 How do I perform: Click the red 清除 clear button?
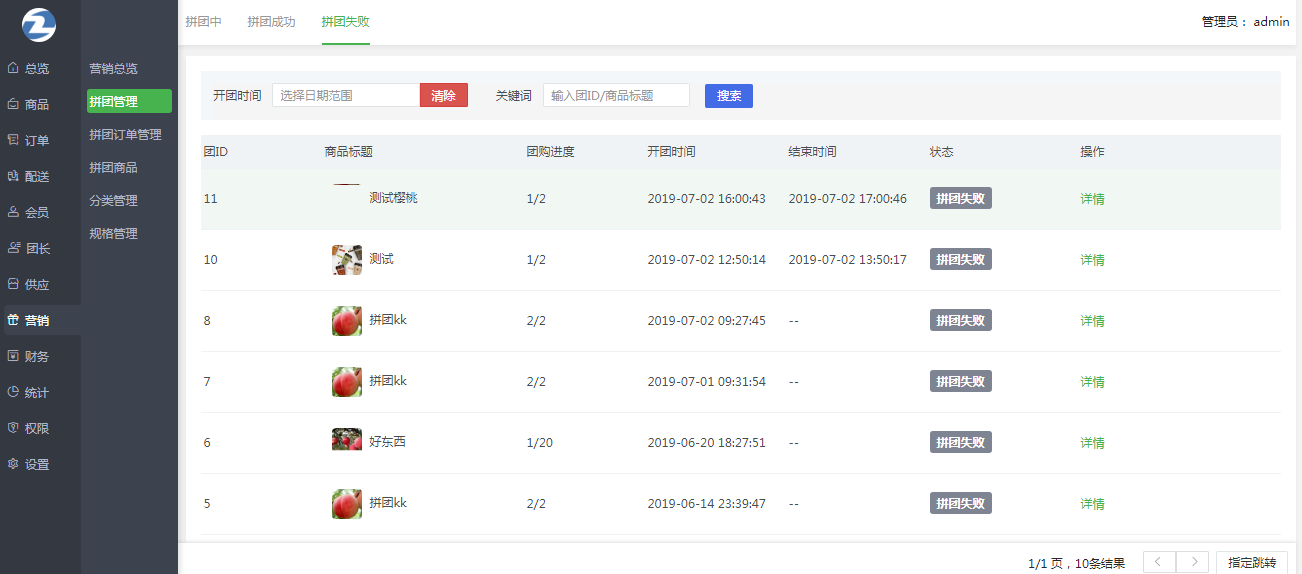point(443,96)
